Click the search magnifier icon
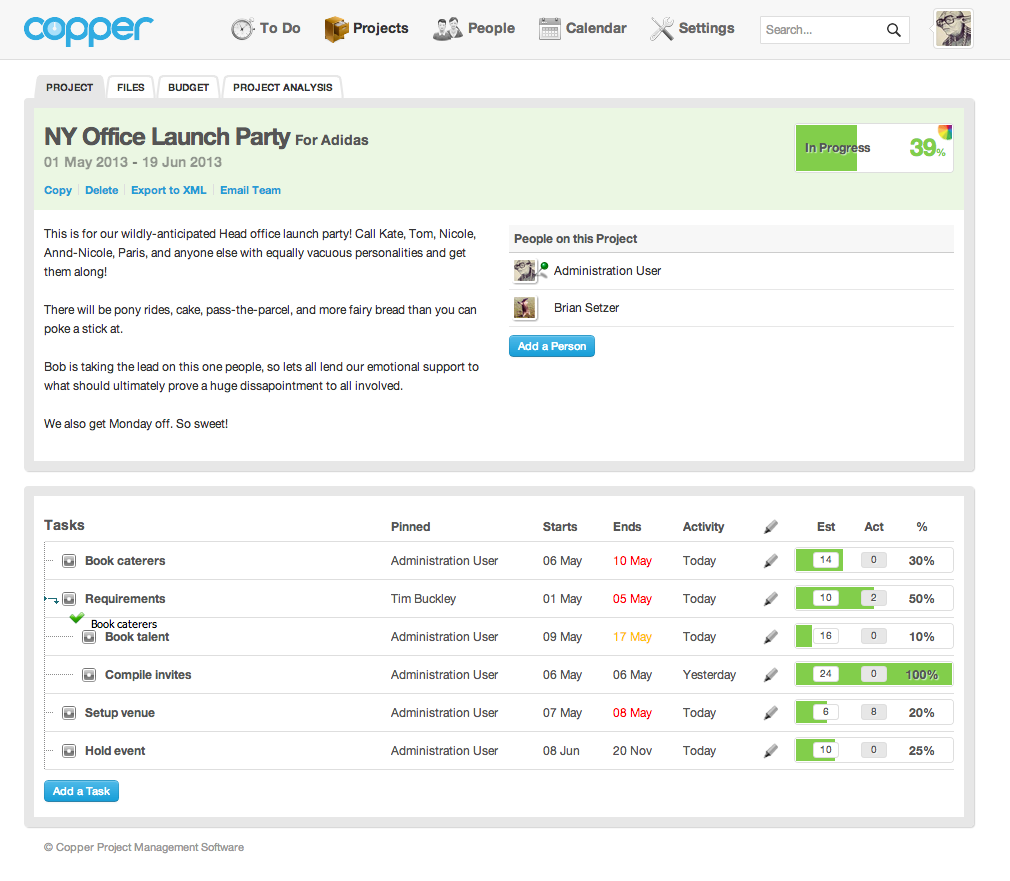Viewport: 1010px width, 881px height. click(893, 30)
